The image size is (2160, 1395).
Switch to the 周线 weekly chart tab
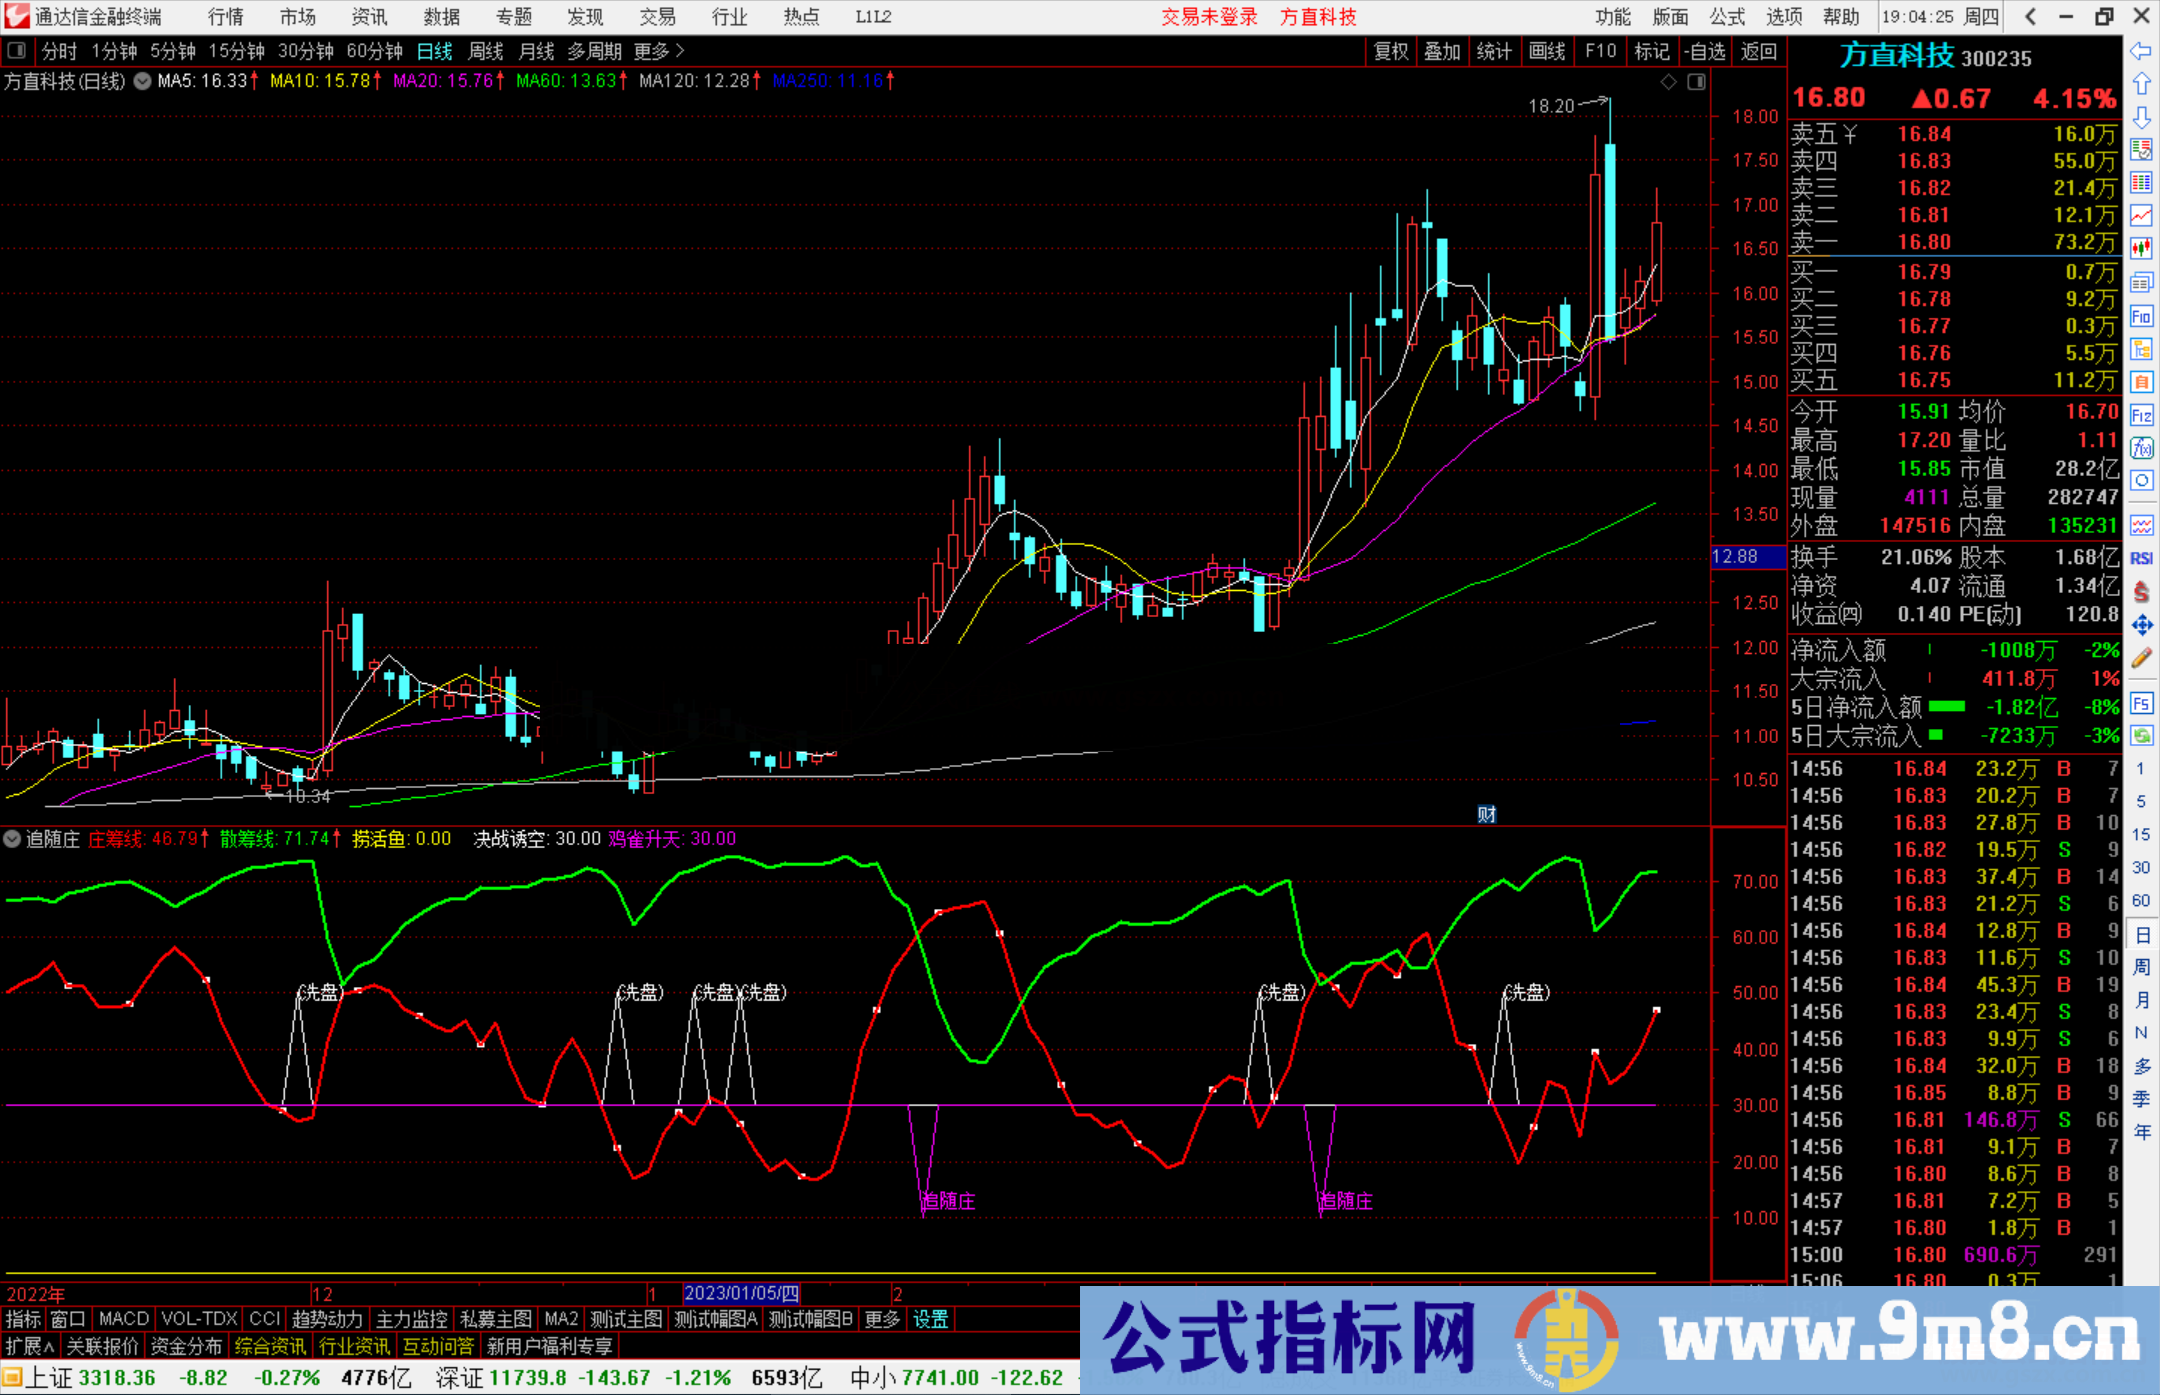486,51
